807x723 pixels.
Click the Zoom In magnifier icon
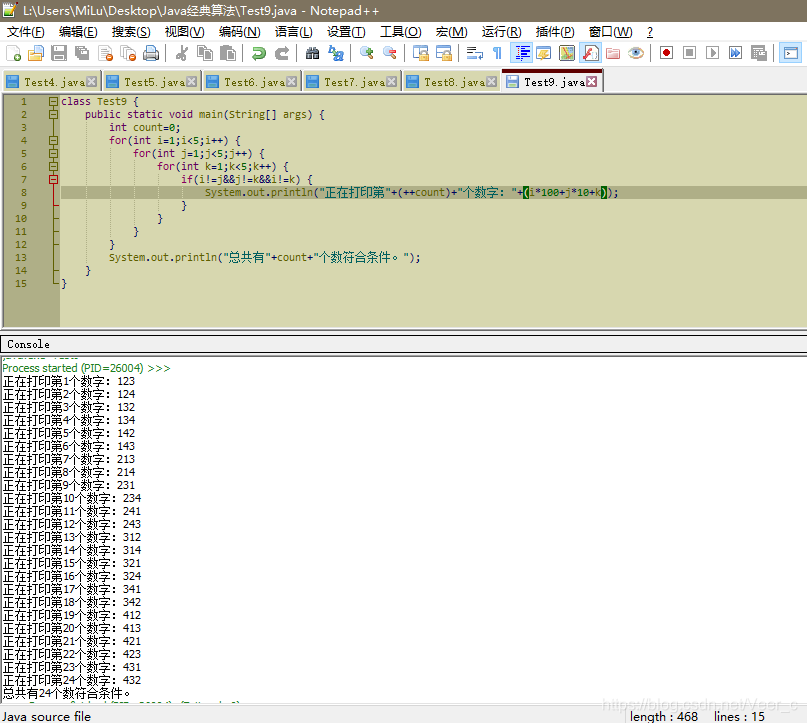coord(366,53)
